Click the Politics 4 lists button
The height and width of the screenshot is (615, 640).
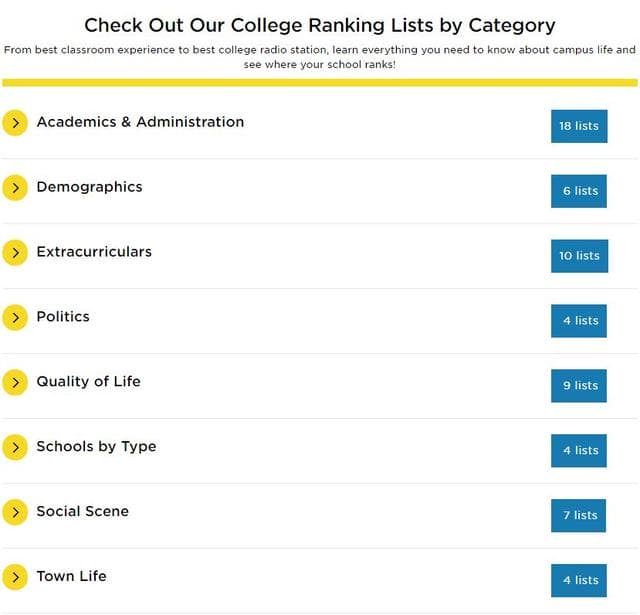tap(579, 321)
